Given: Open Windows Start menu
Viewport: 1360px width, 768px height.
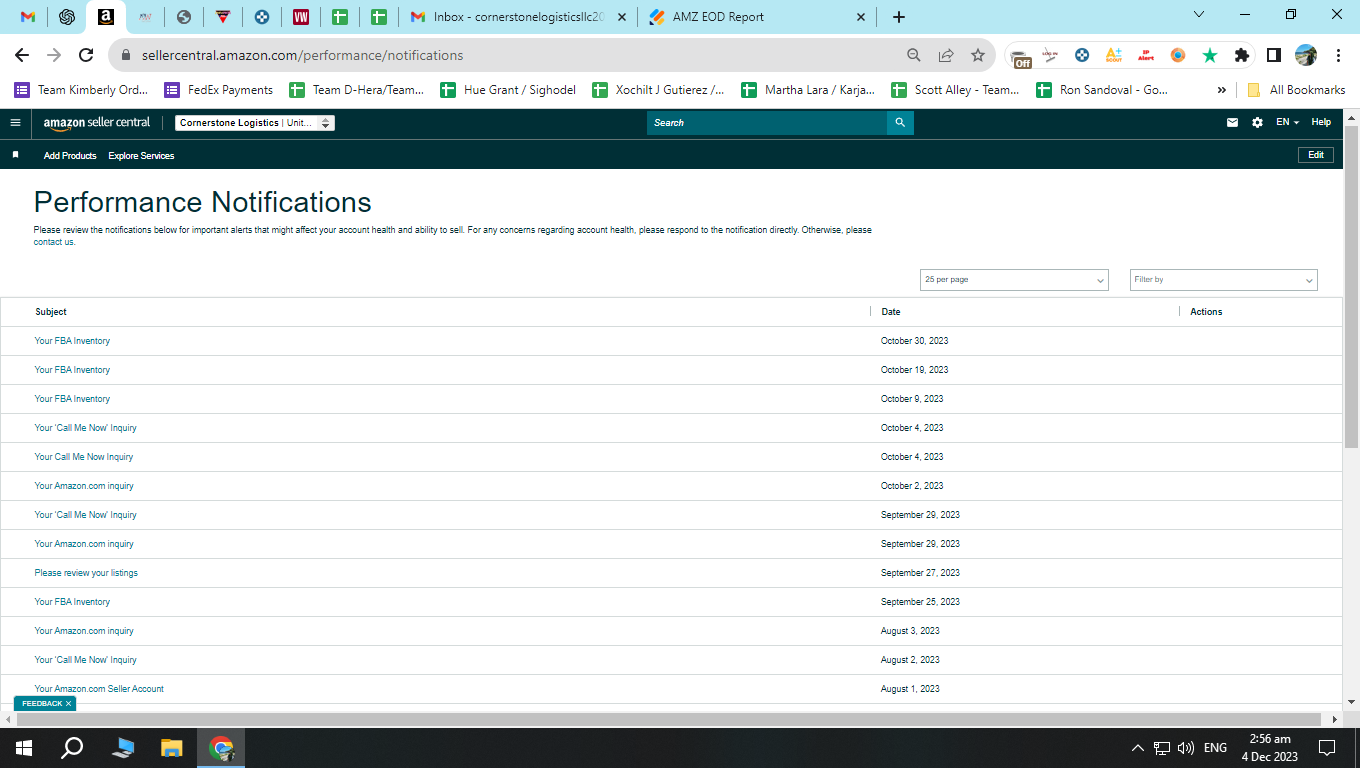Looking at the screenshot, I should coord(24,748).
